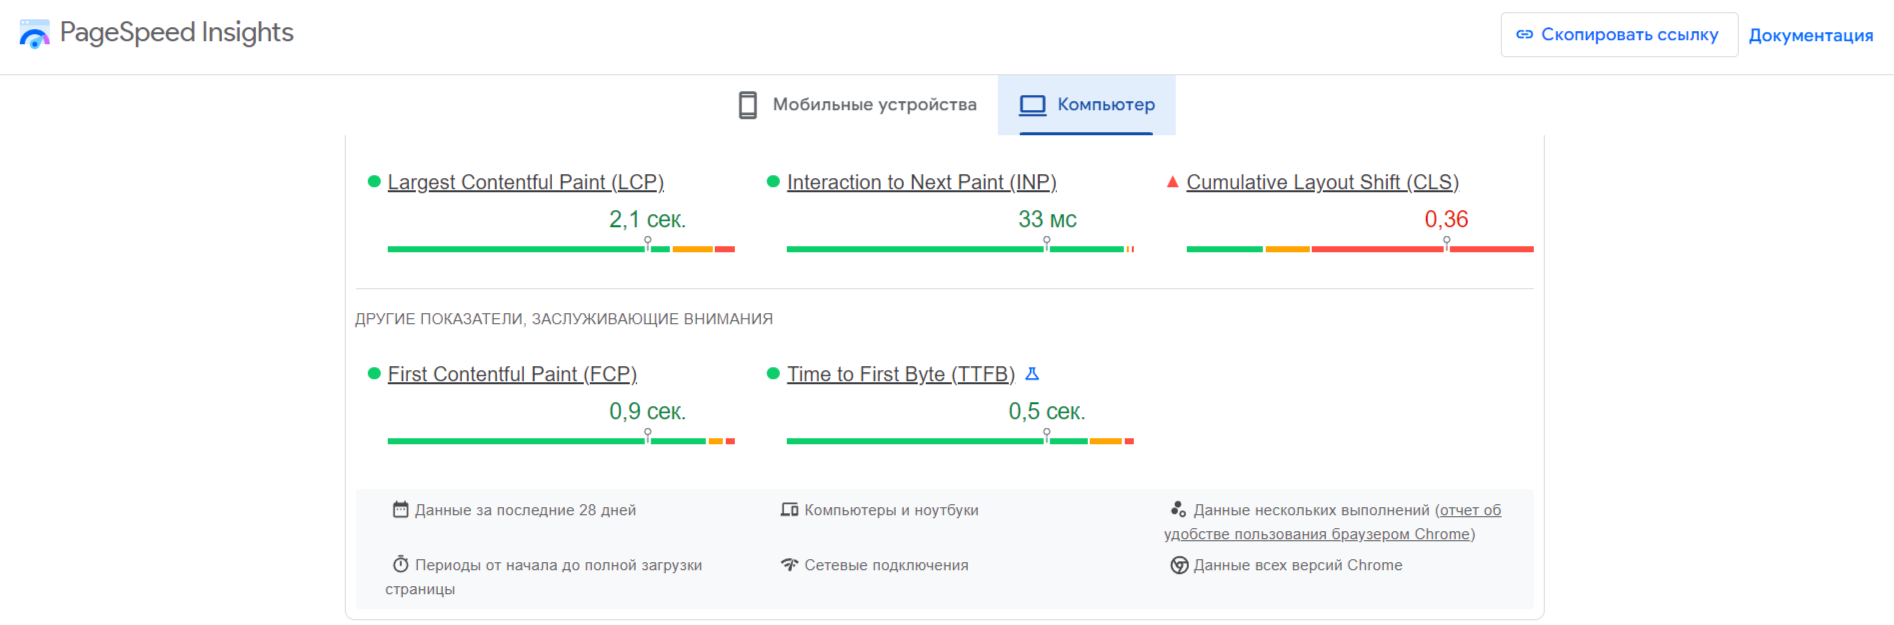Click the wifi icon by Сетевые подключения
Viewport: 1894px width, 625px height.
tap(790, 565)
